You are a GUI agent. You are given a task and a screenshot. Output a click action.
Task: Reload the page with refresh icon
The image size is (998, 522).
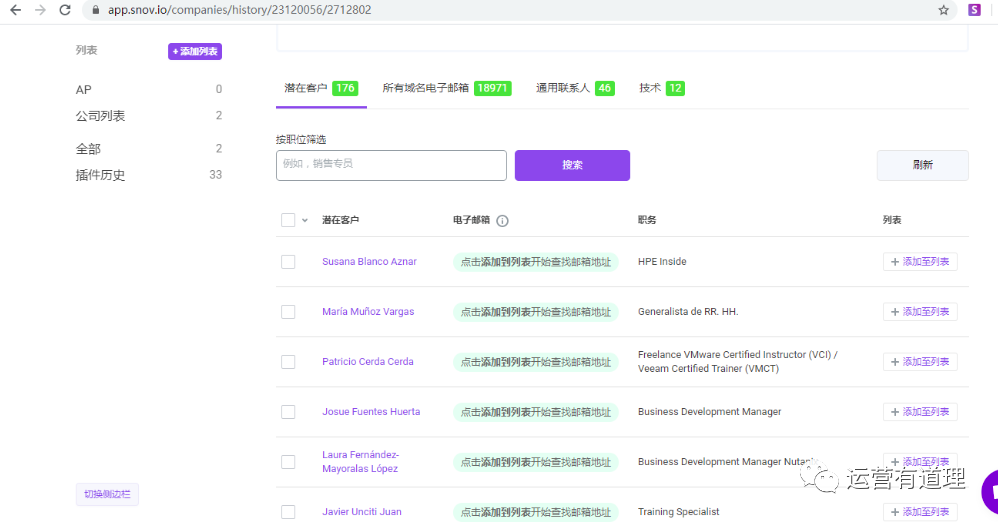[x=65, y=10]
